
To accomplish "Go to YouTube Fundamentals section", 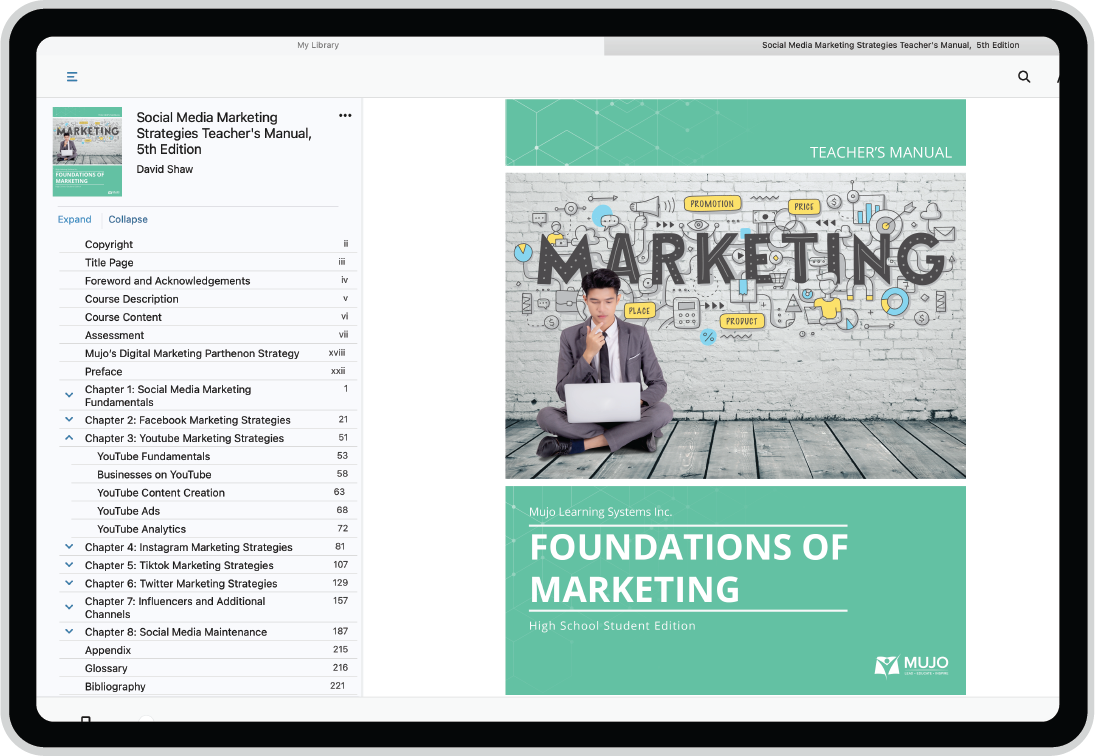I will (214, 457).
